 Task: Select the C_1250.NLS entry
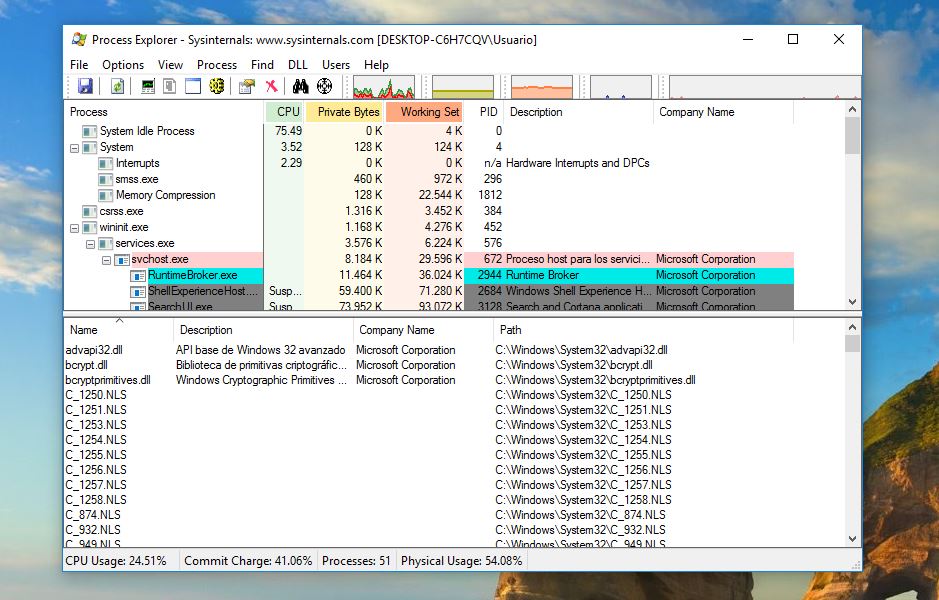[96, 395]
